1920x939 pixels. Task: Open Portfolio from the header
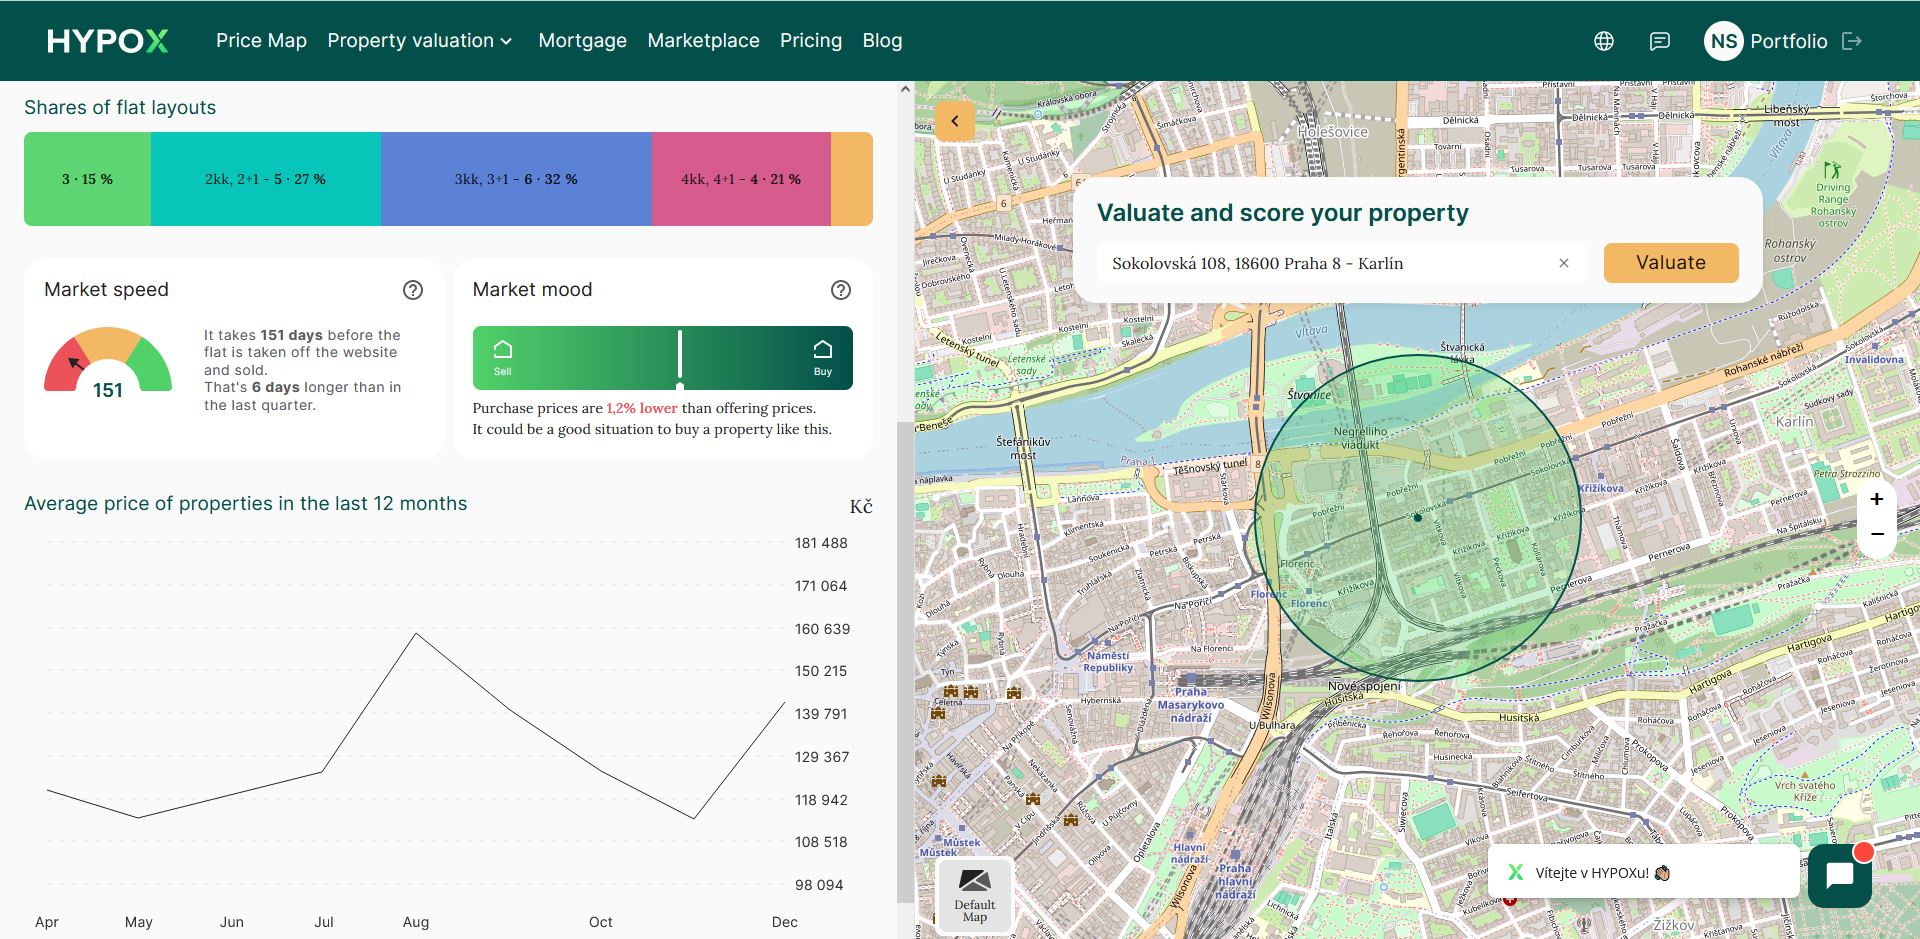(1788, 41)
